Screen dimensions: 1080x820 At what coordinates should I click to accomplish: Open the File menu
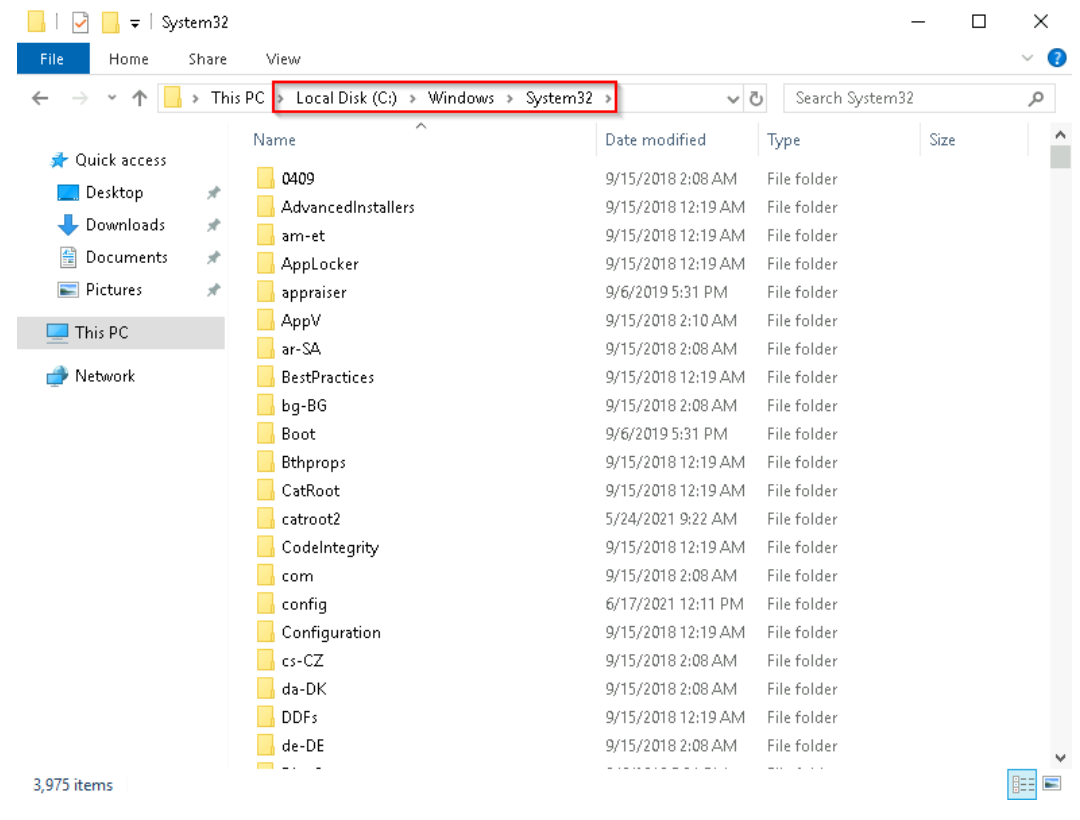(52, 59)
